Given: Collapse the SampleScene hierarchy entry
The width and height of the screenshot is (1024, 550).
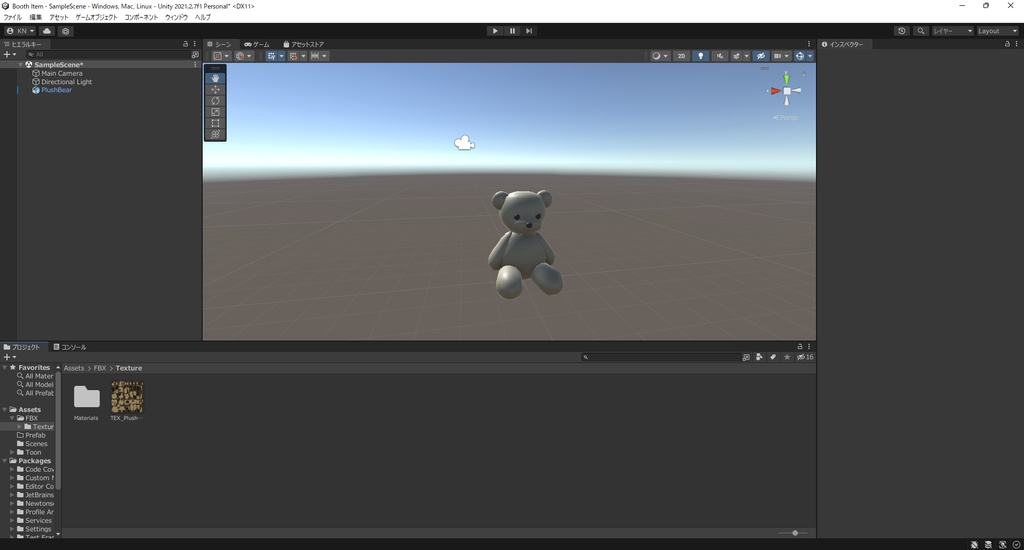Looking at the screenshot, I should tap(21, 65).
